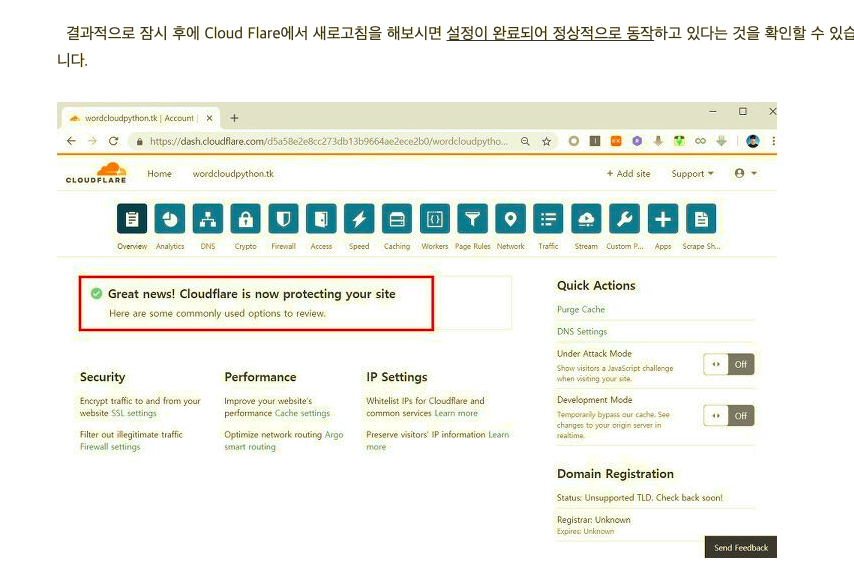854x578 pixels.
Task: Open the Firewall settings link
Action: point(110,447)
